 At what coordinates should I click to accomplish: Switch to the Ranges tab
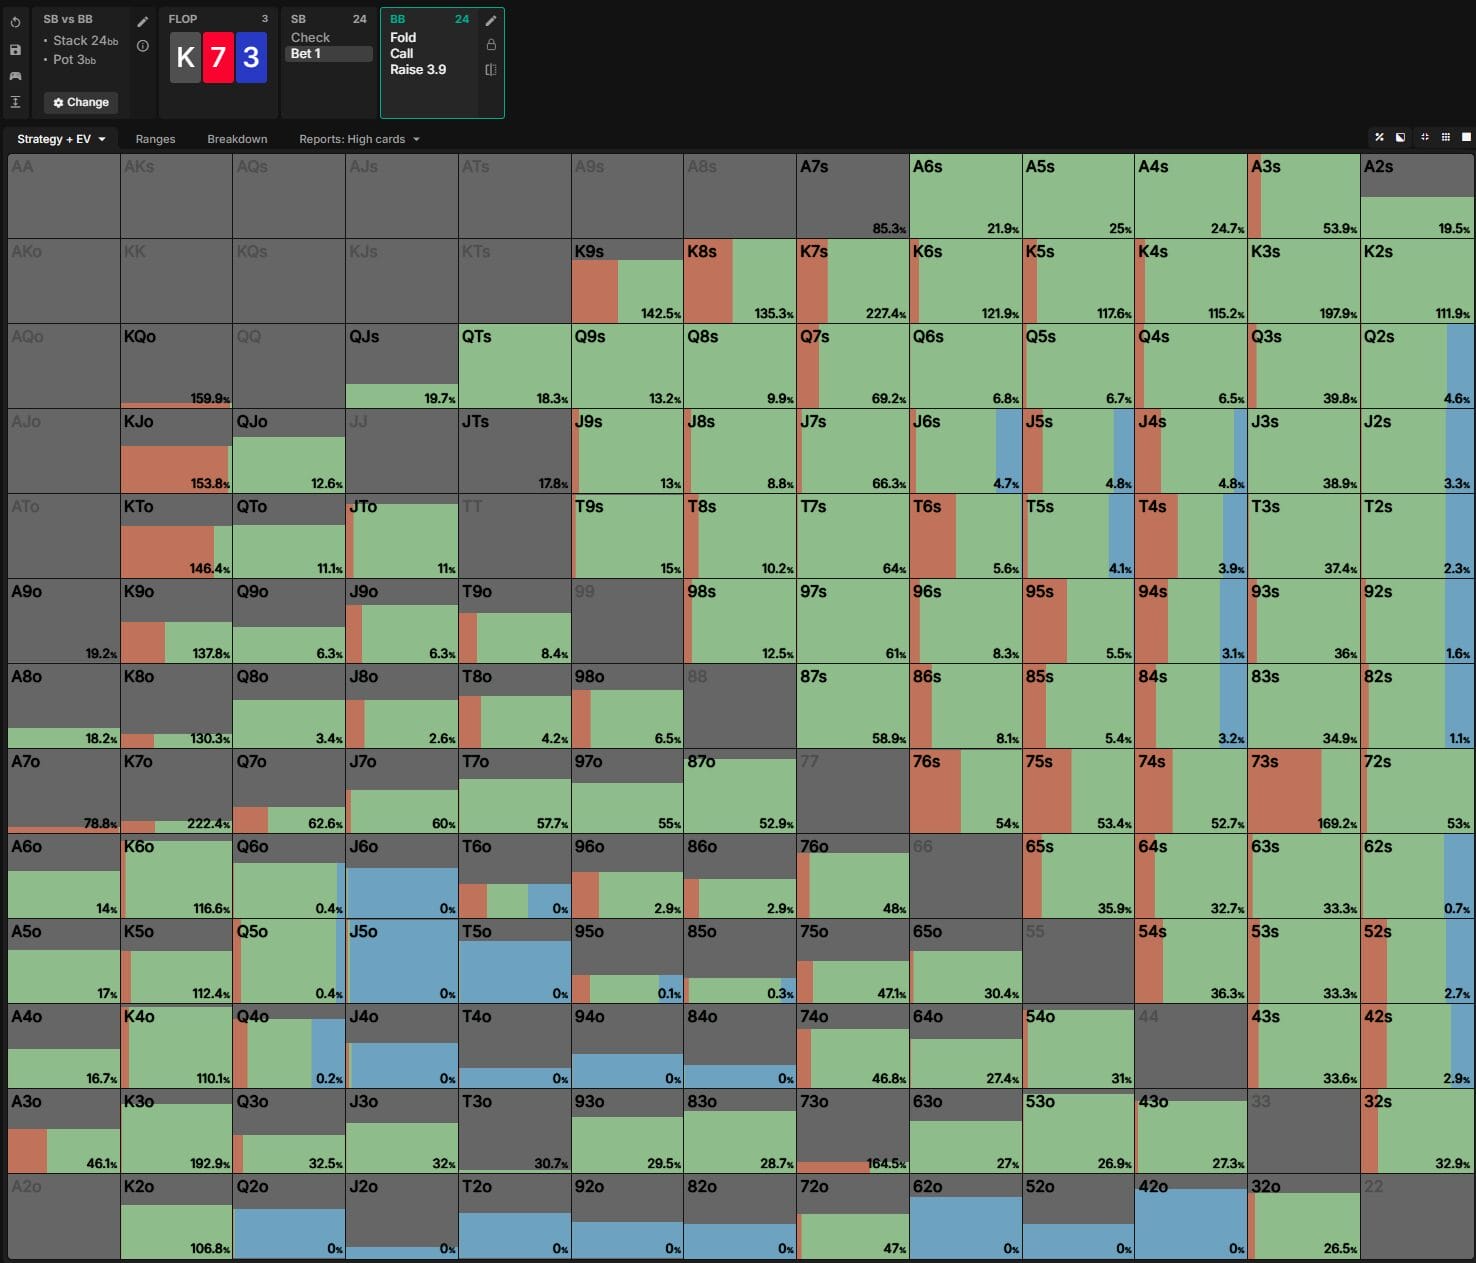pos(155,139)
